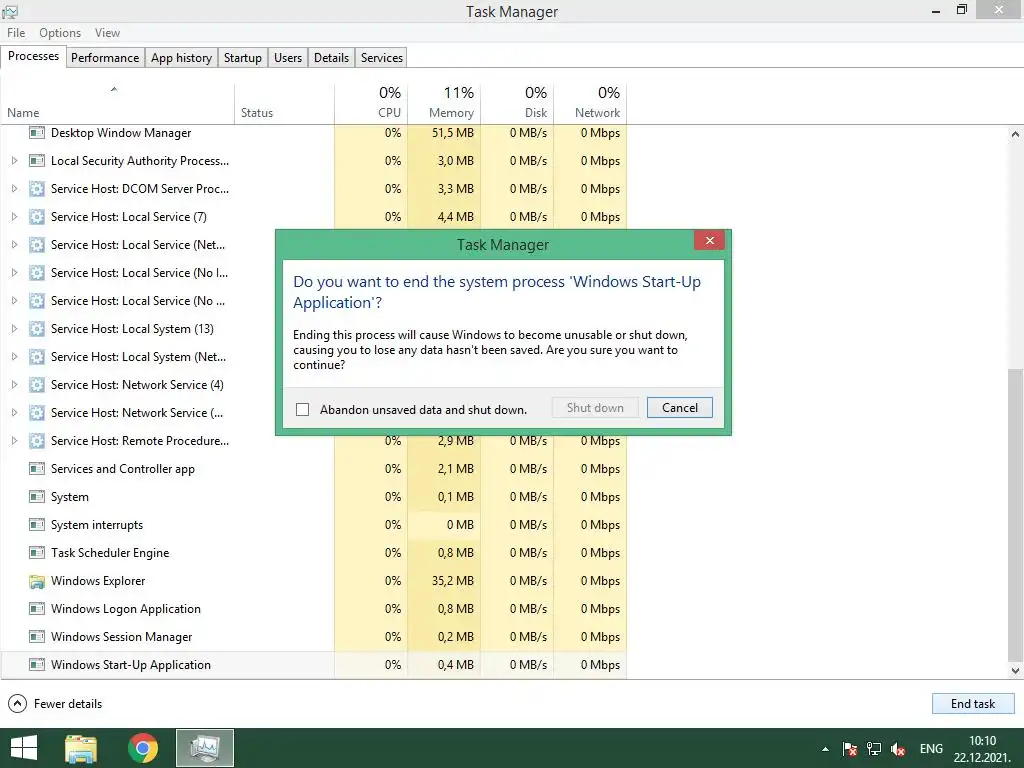Switch to the Performance tab
Screen dimensions: 1024x768
tap(105, 57)
